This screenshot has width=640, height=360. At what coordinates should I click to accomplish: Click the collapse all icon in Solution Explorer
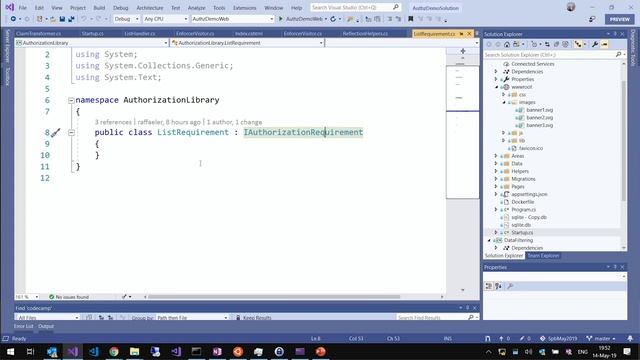(556, 44)
